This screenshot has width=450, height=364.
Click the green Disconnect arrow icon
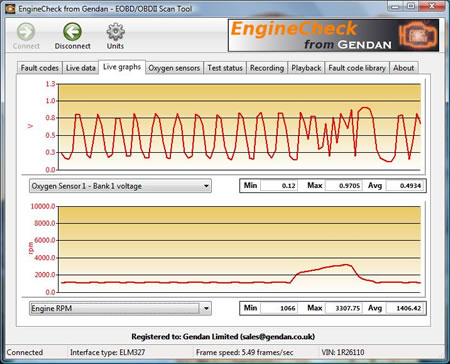point(72,32)
